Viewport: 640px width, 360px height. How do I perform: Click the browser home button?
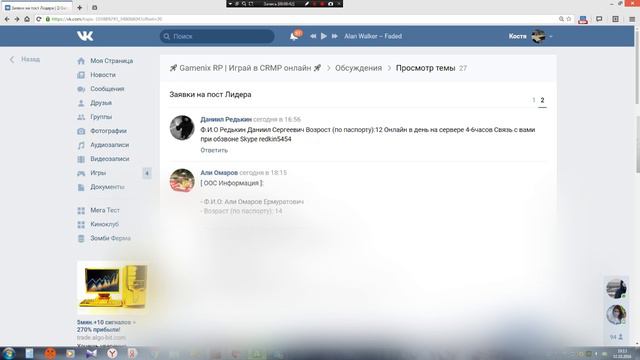pyautogui.click(x=27, y=19)
